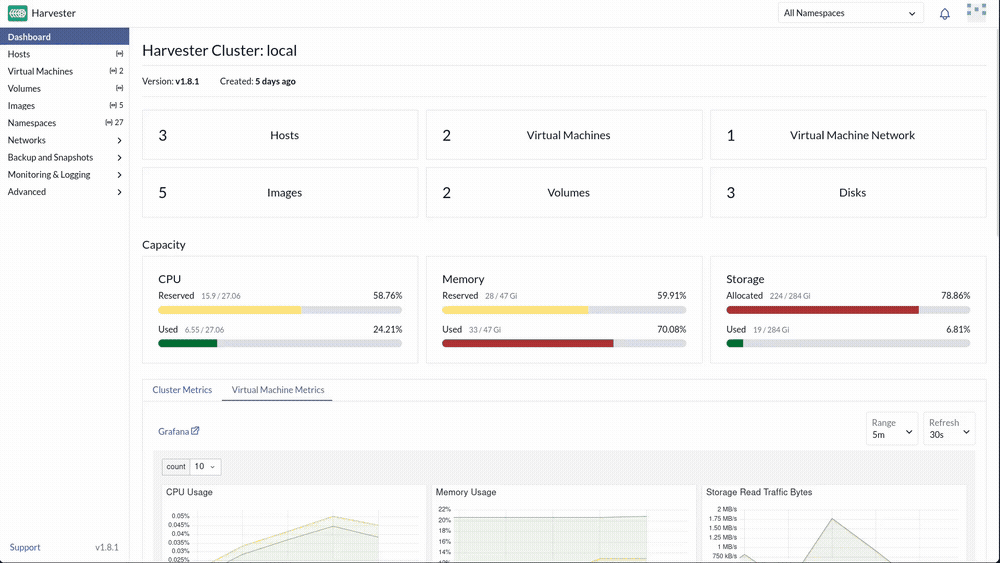Screen dimensions: 1000x563
Task: Click the CPU Used progress bar
Action: click(280, 343)
